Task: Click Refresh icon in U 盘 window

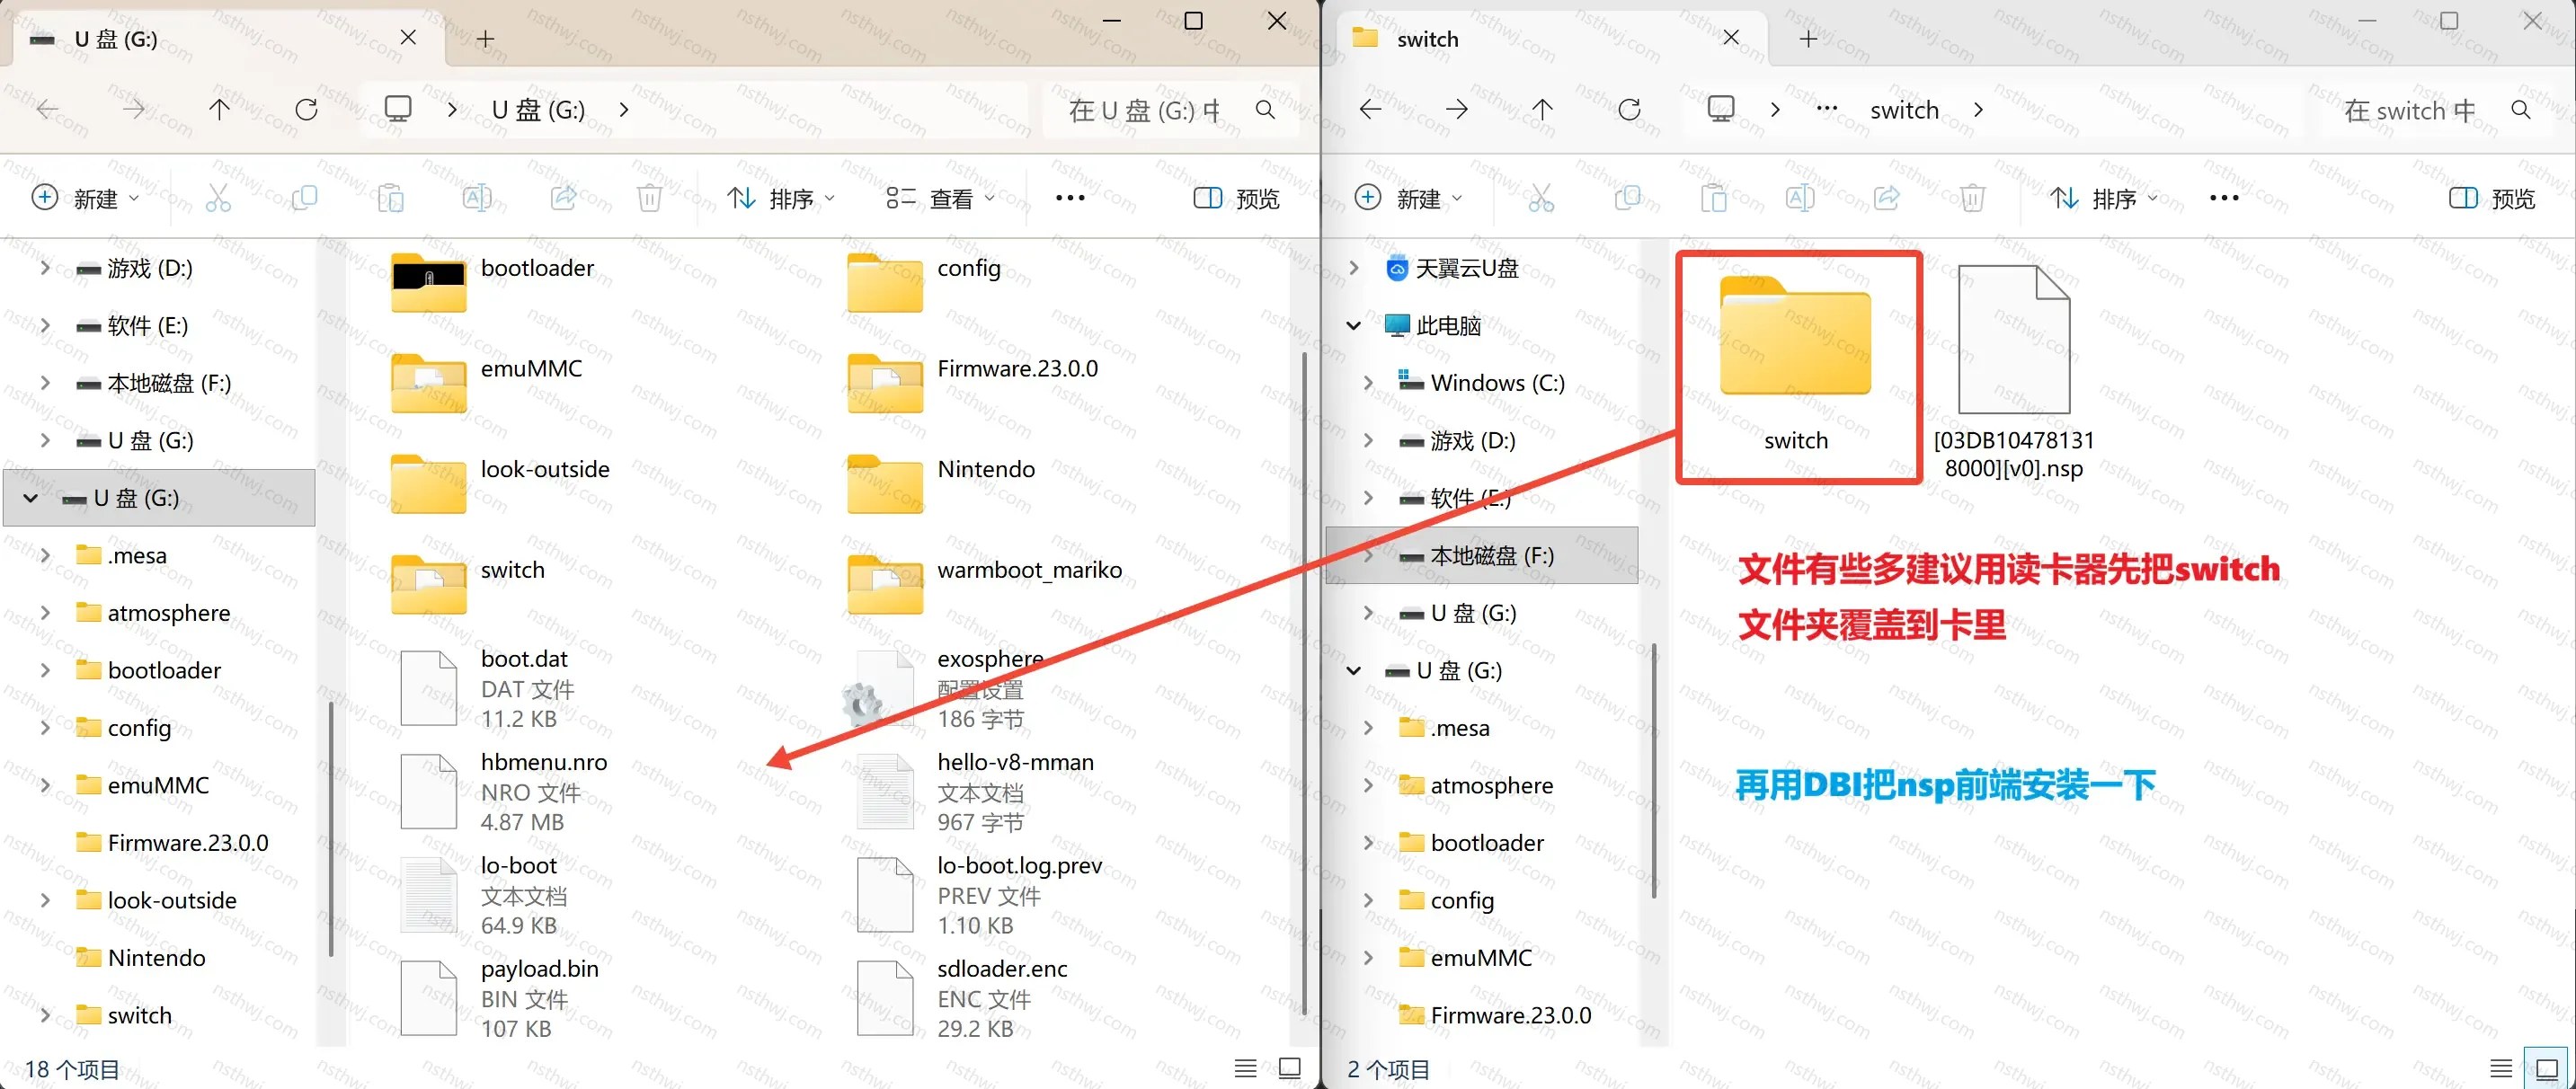Action: pos(306,109)
